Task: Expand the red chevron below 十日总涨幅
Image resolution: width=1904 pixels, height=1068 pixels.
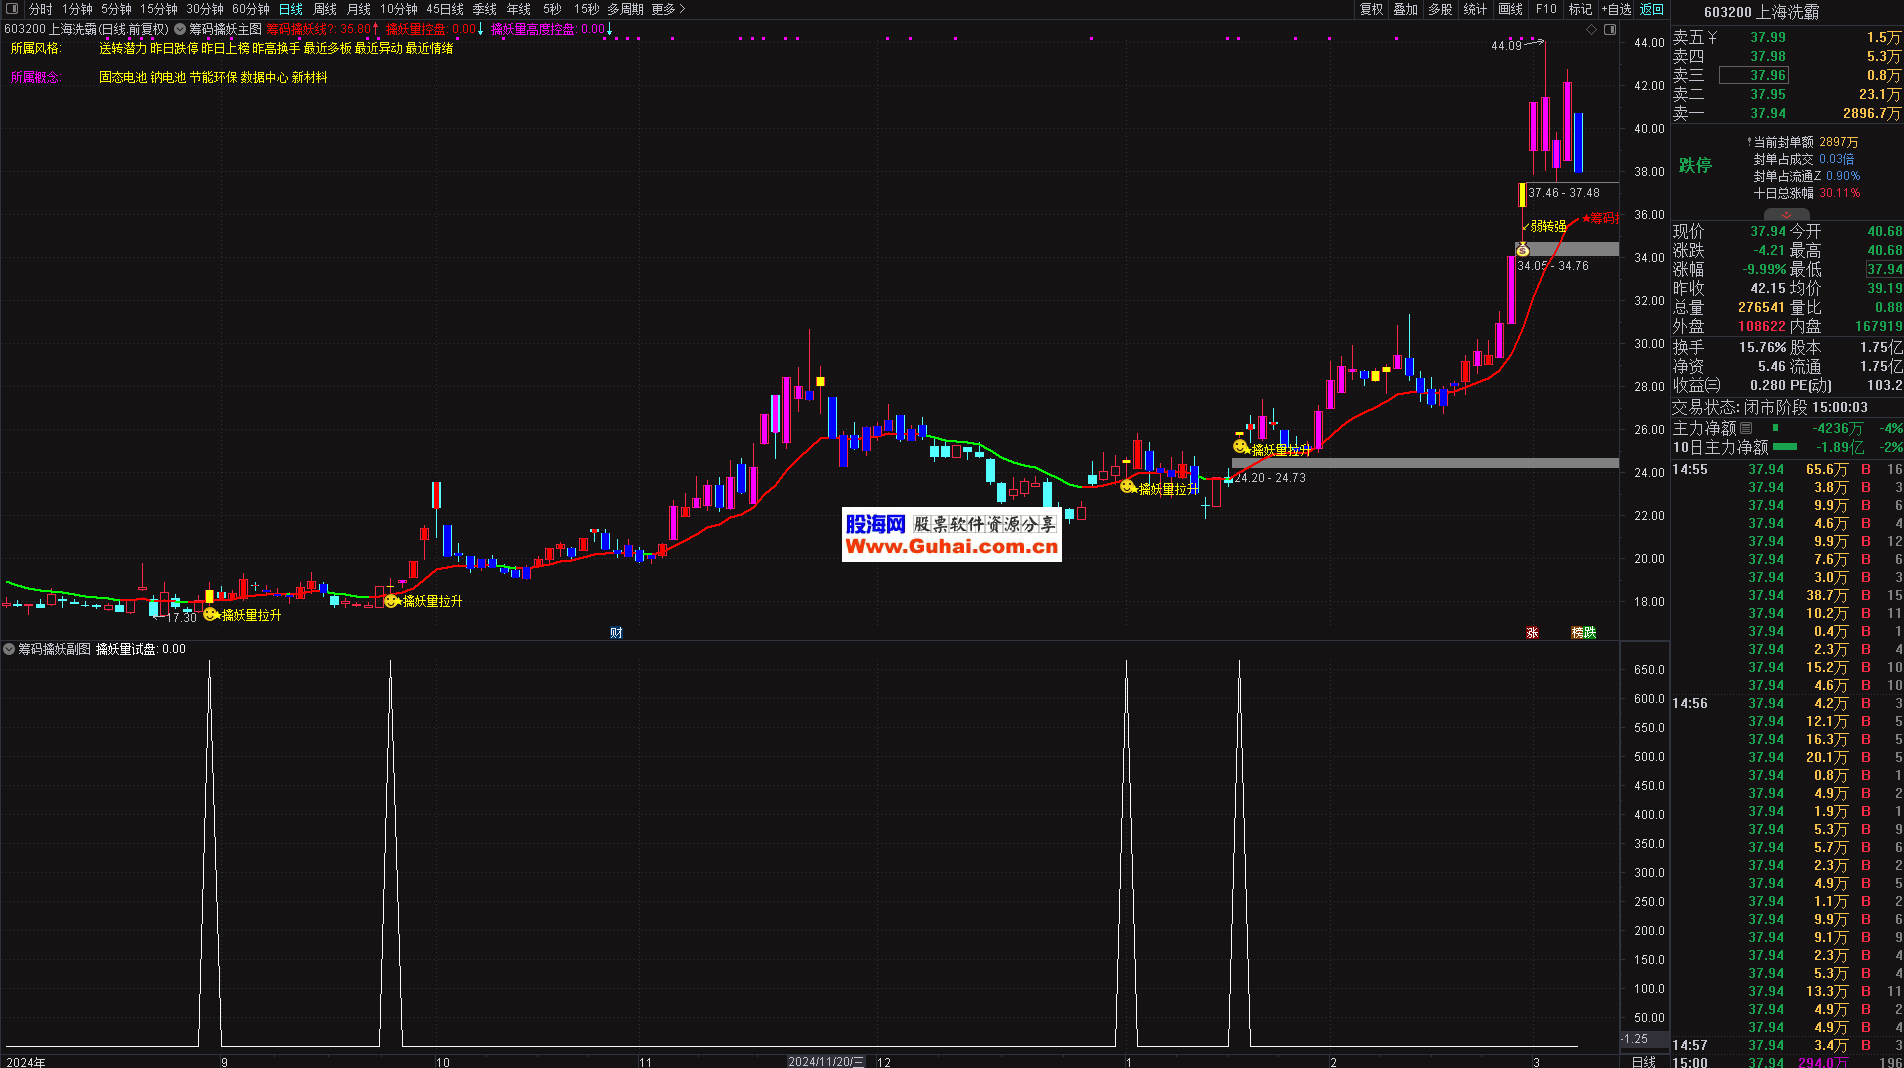Action: click(x=1786, y=215)
